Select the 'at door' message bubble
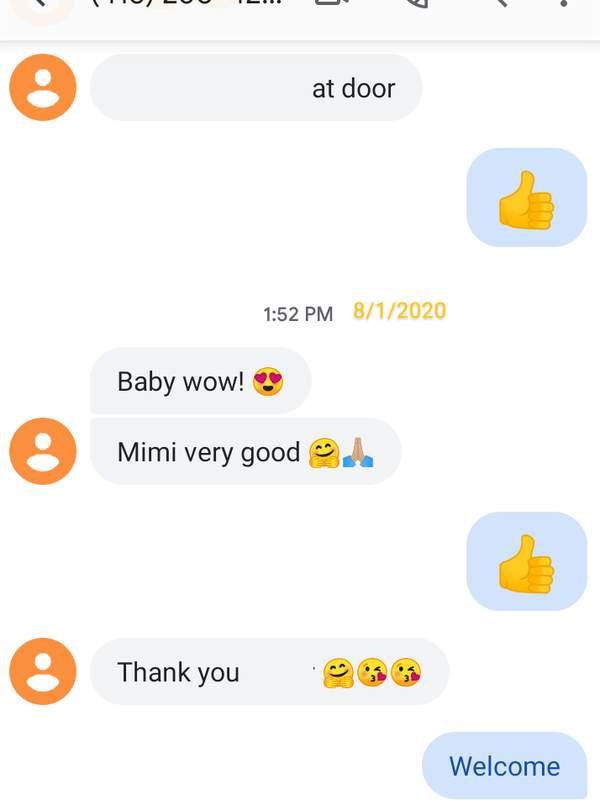Screen dimensions: 600x800 (x=256, y=88)
